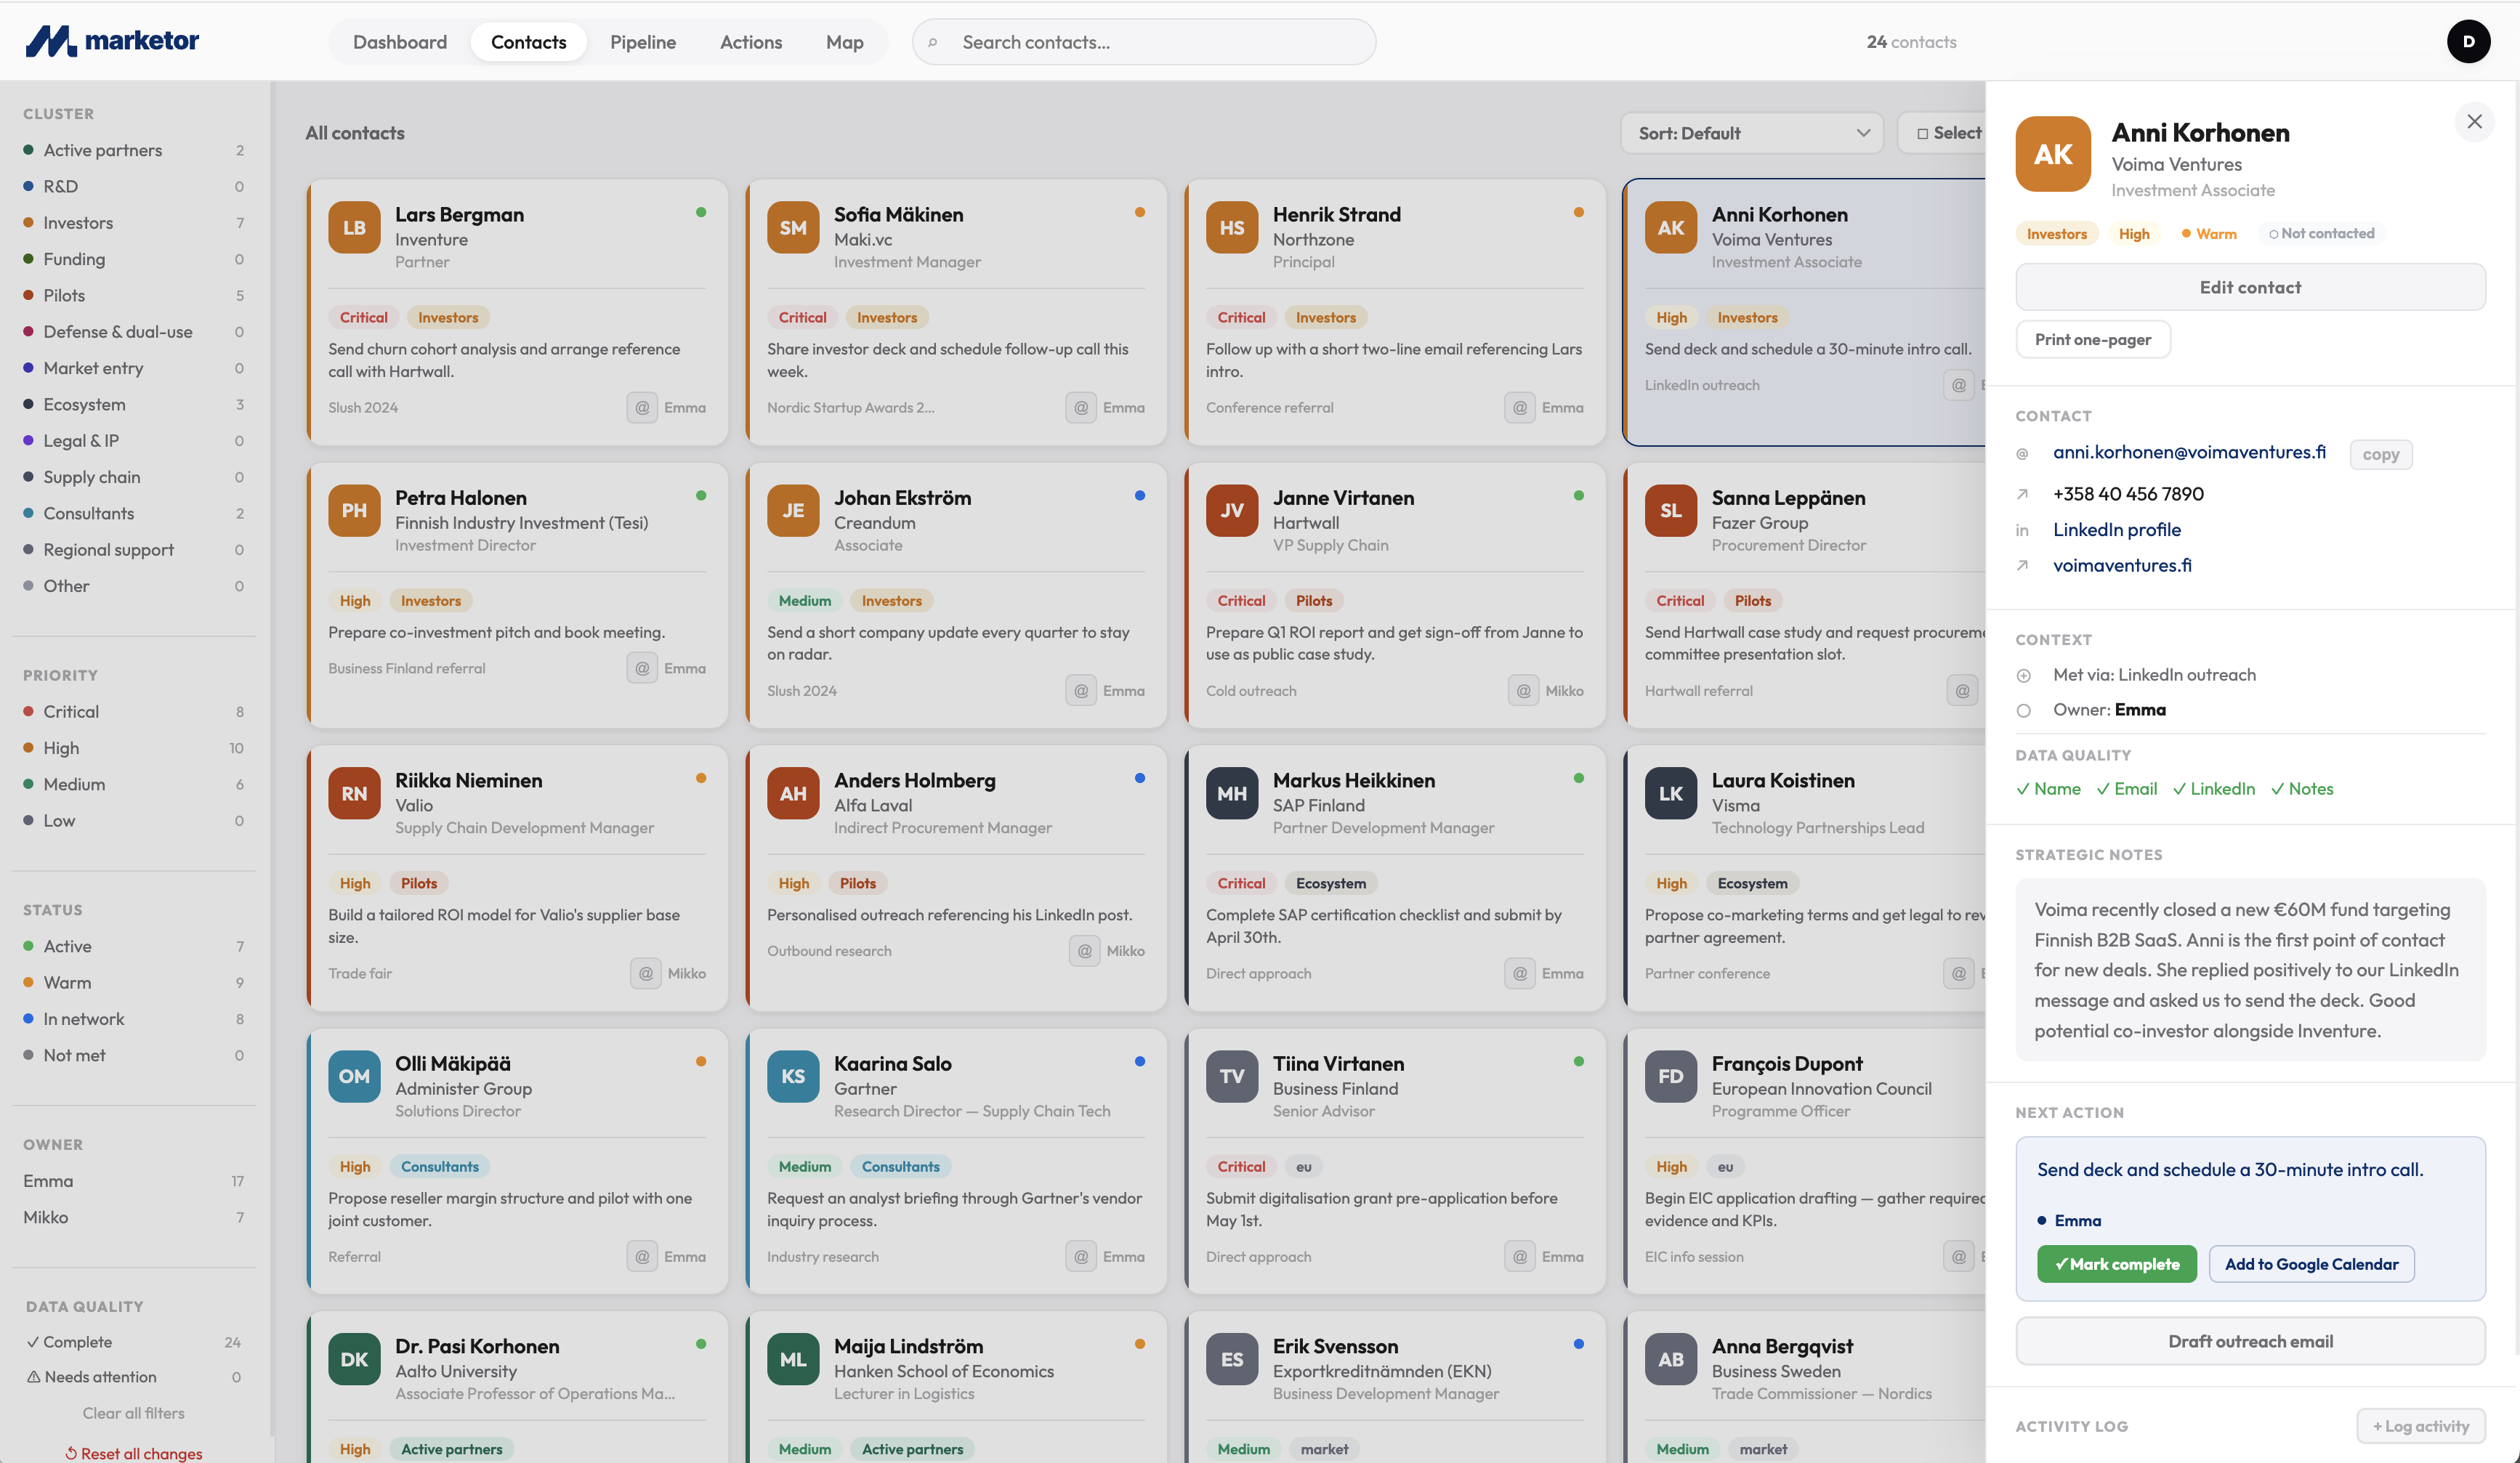Copy Anni's email address
Image resolution: width=2520 pixels, height=1463 pixels.
click(2381, 453)
